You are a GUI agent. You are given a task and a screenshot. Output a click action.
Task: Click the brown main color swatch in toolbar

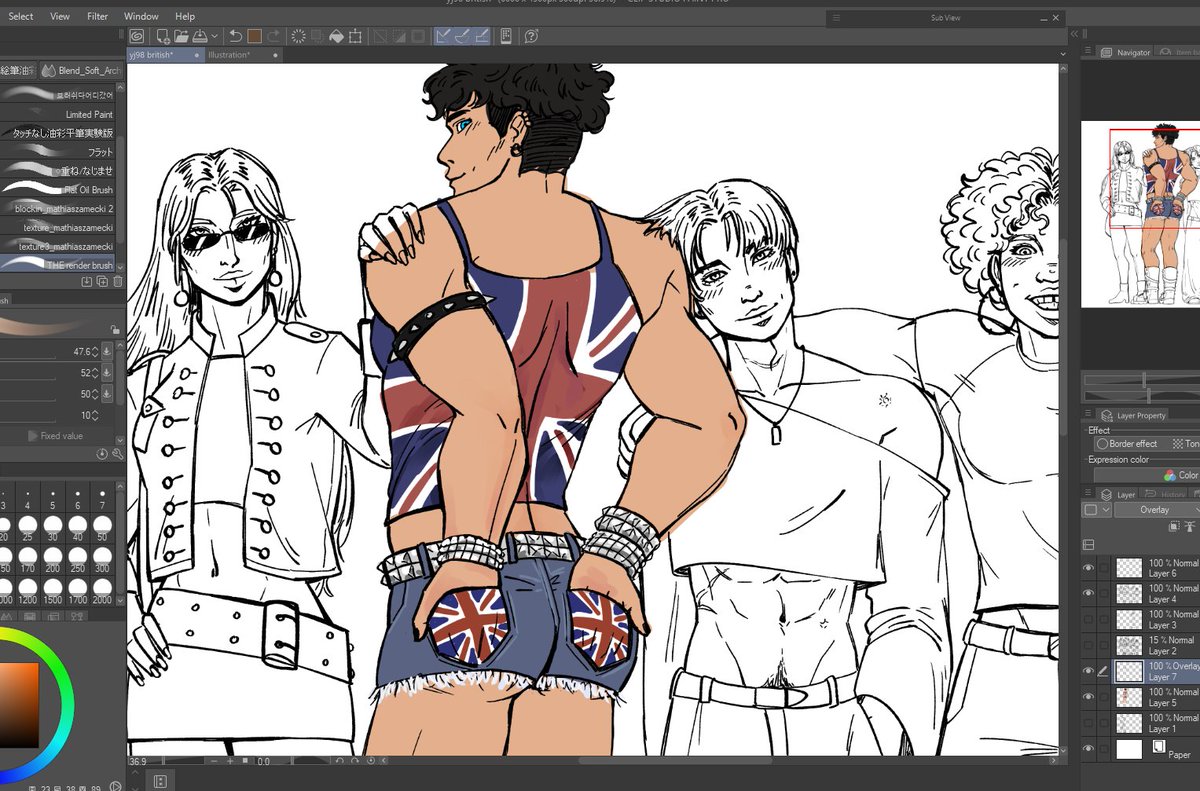(255, 36)
